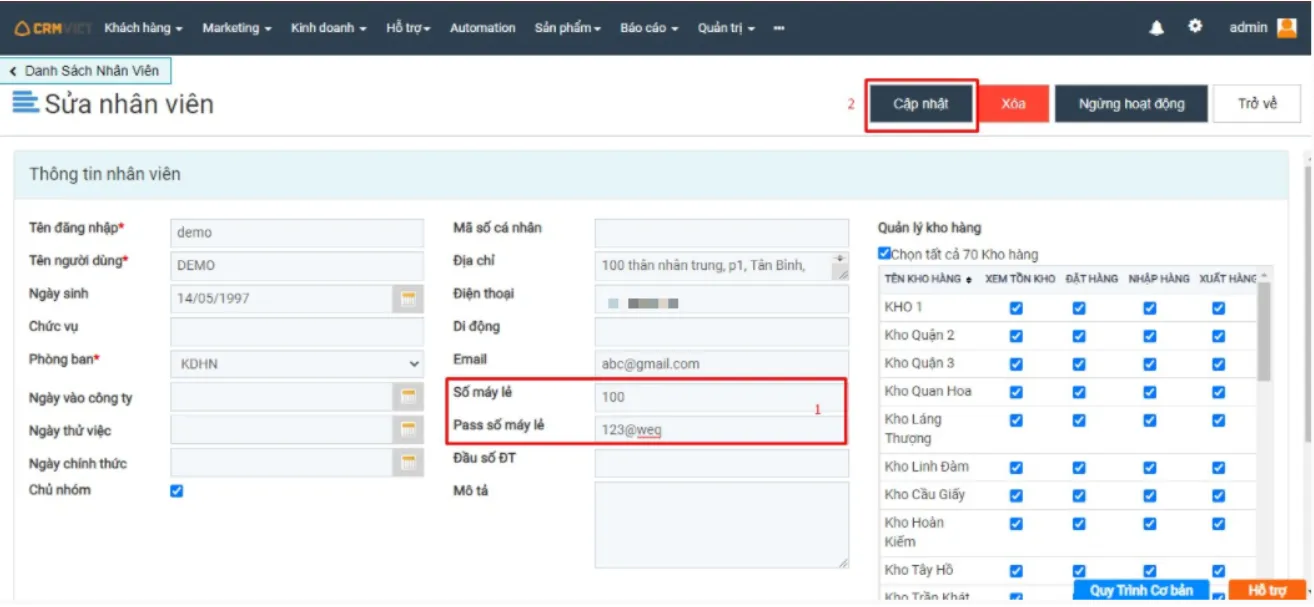This screenshot has width=1314, height=607.
Task: Toggle Xem tồn kho for KHO 1
Action: pos(1016,308)
